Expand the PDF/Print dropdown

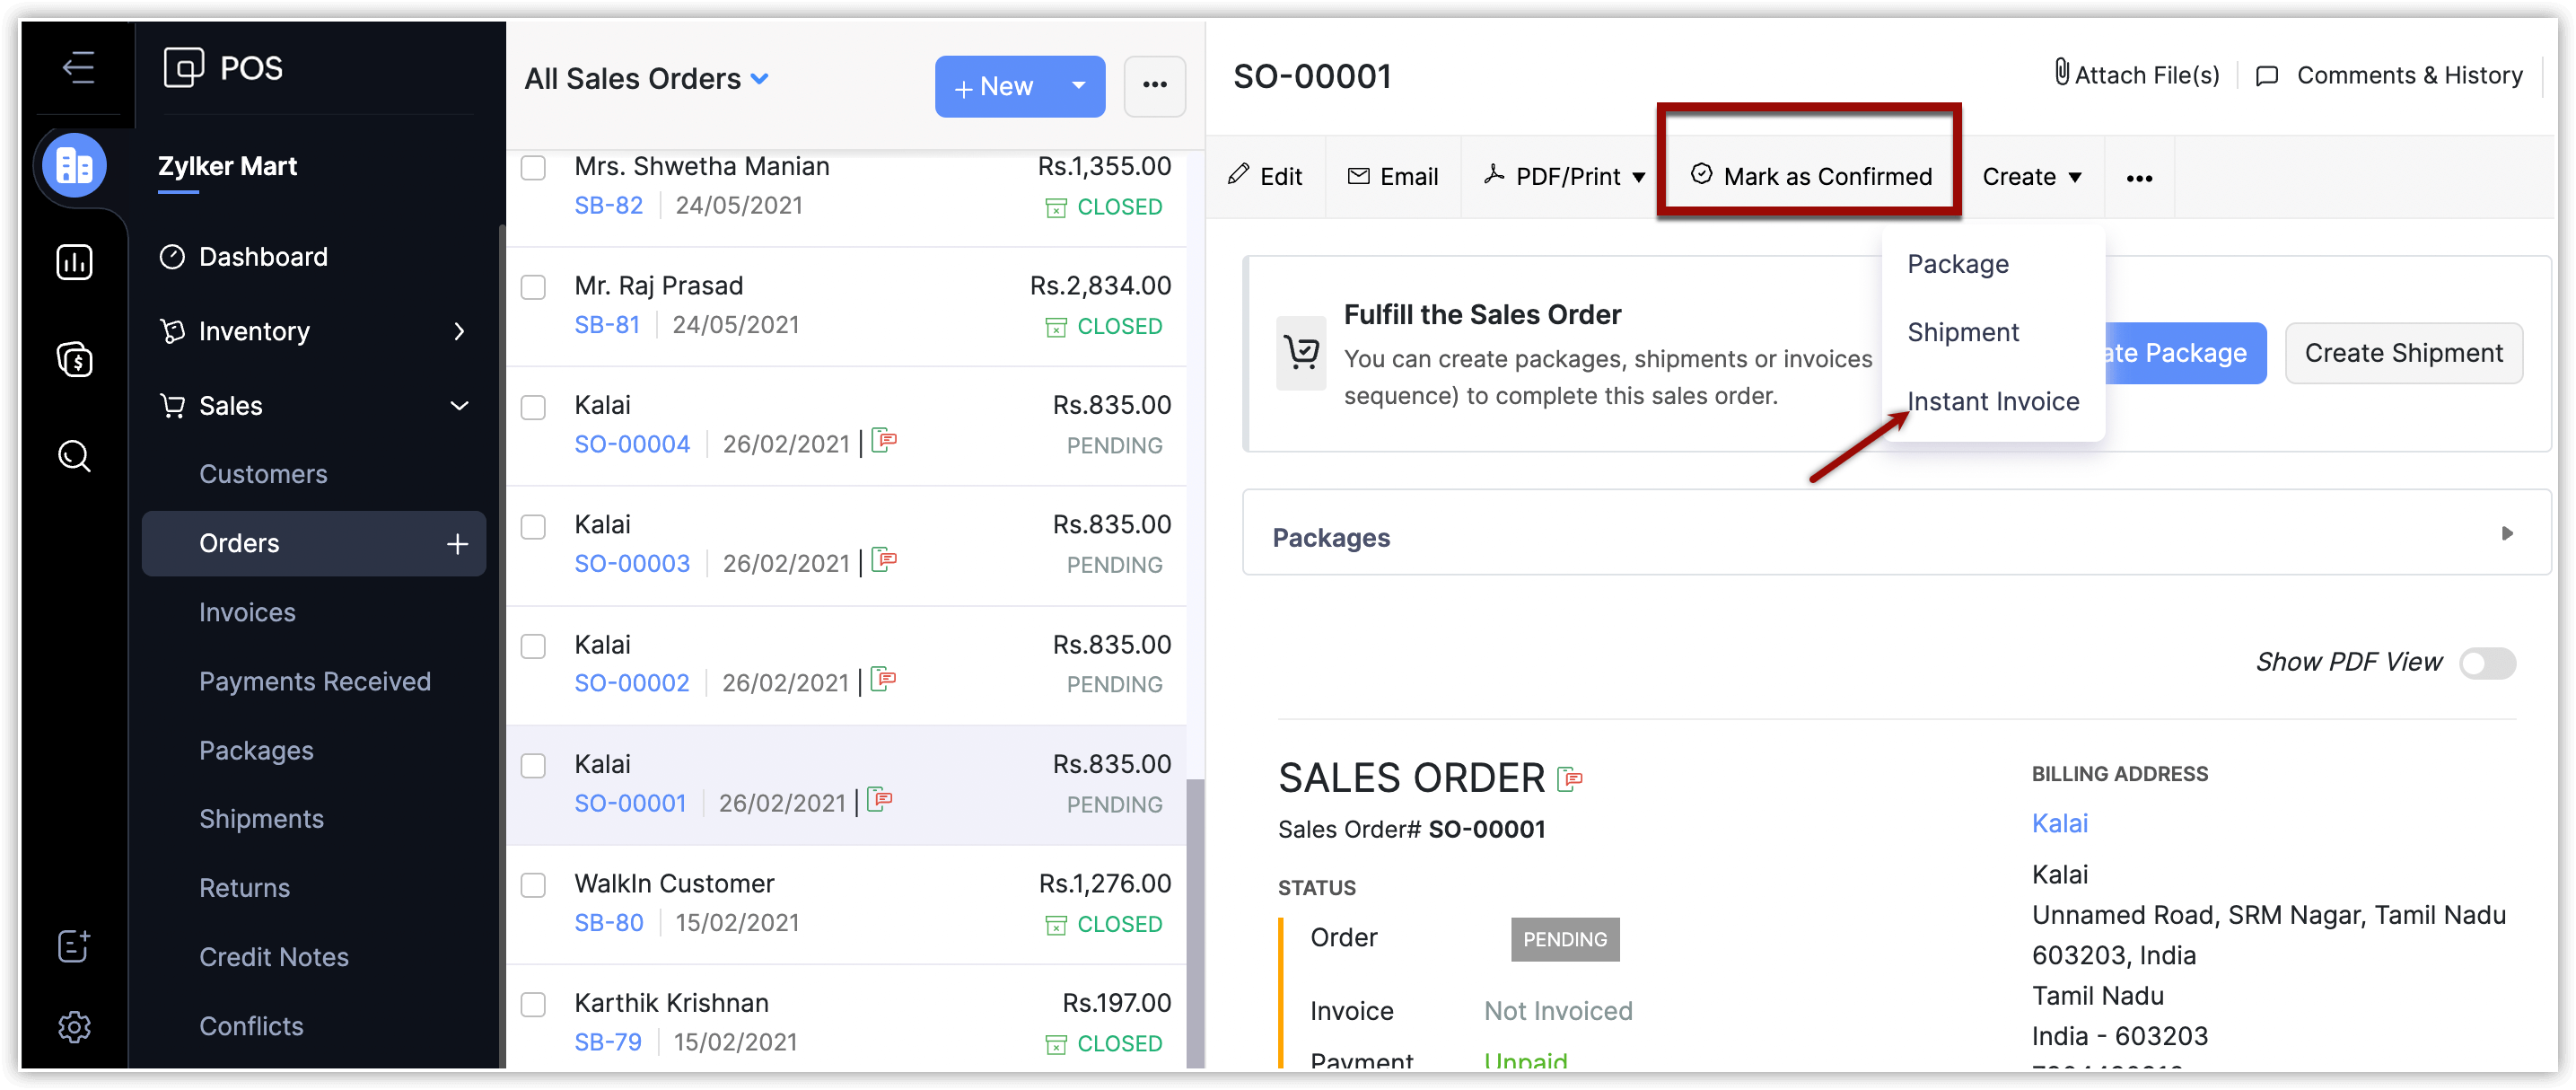[x=1638, y=177]
